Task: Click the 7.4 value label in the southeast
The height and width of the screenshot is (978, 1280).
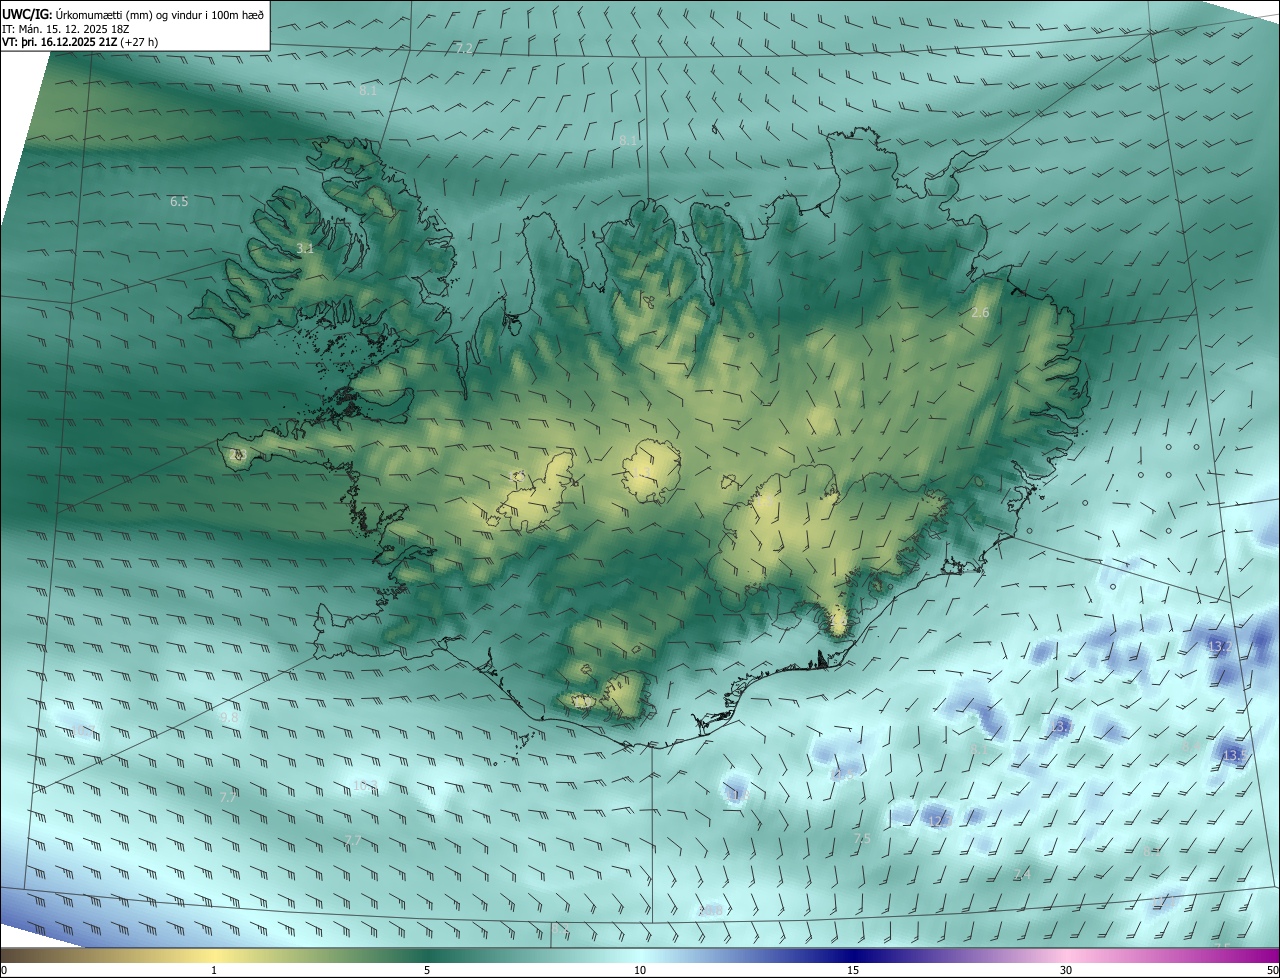Action: click(1022, 874)
